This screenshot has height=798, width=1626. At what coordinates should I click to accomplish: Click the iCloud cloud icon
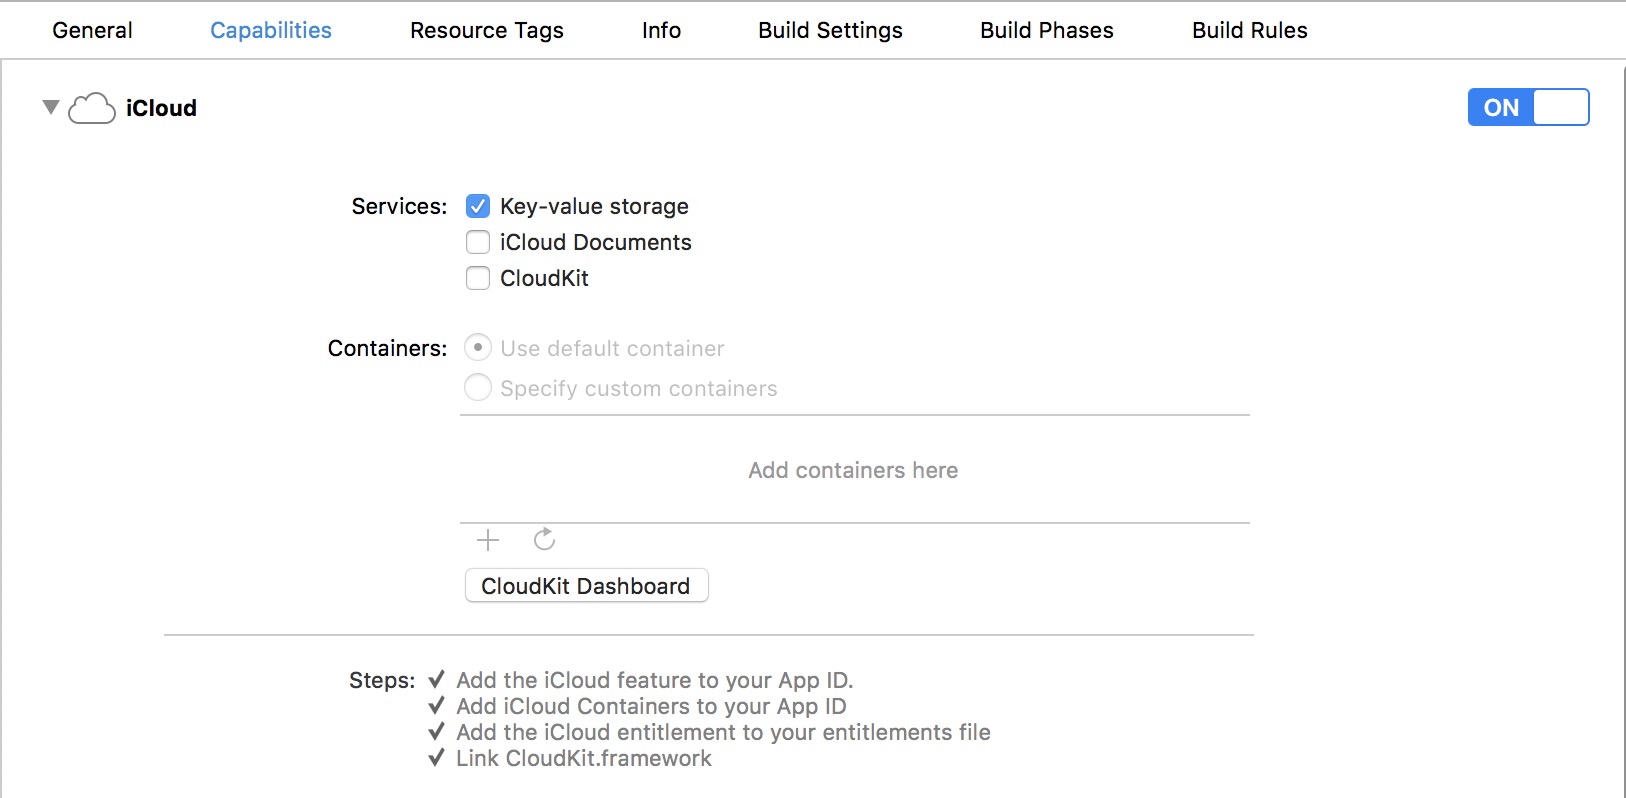point(91,108)
